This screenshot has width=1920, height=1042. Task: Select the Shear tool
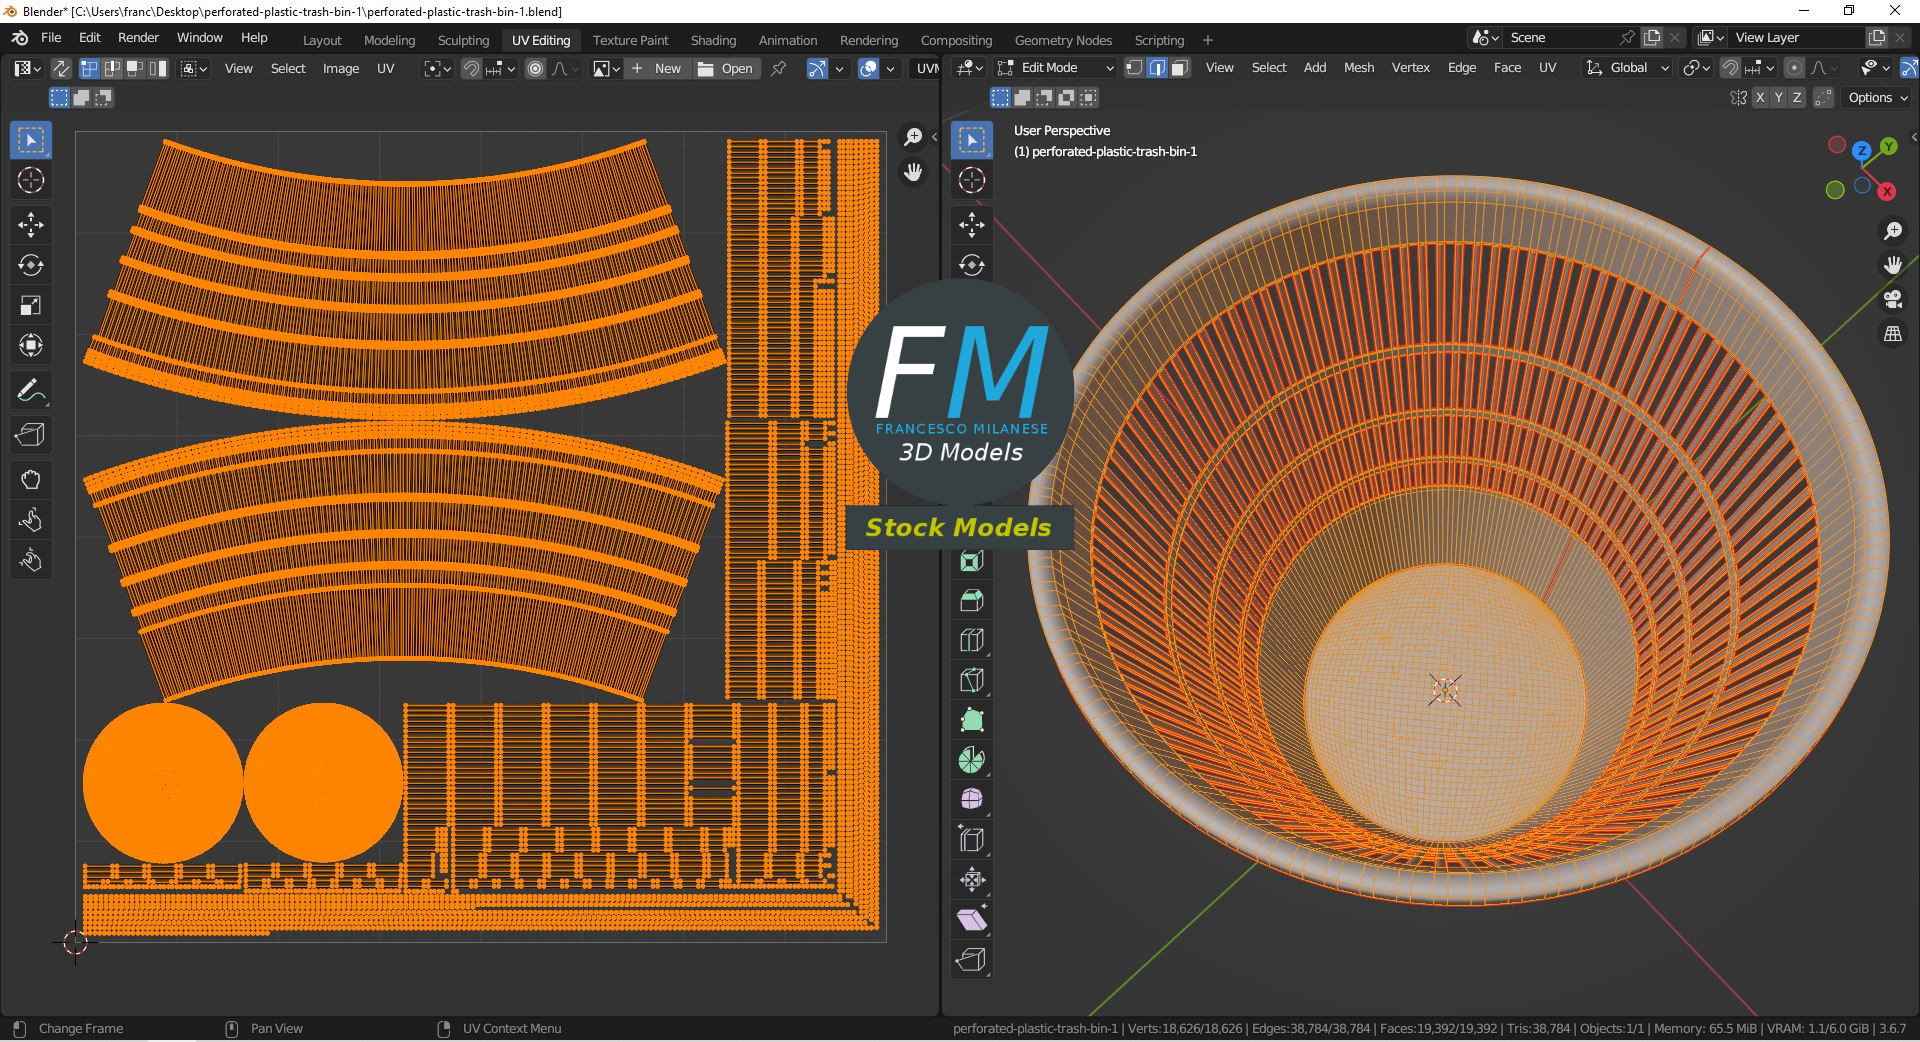tap(972, 920)
